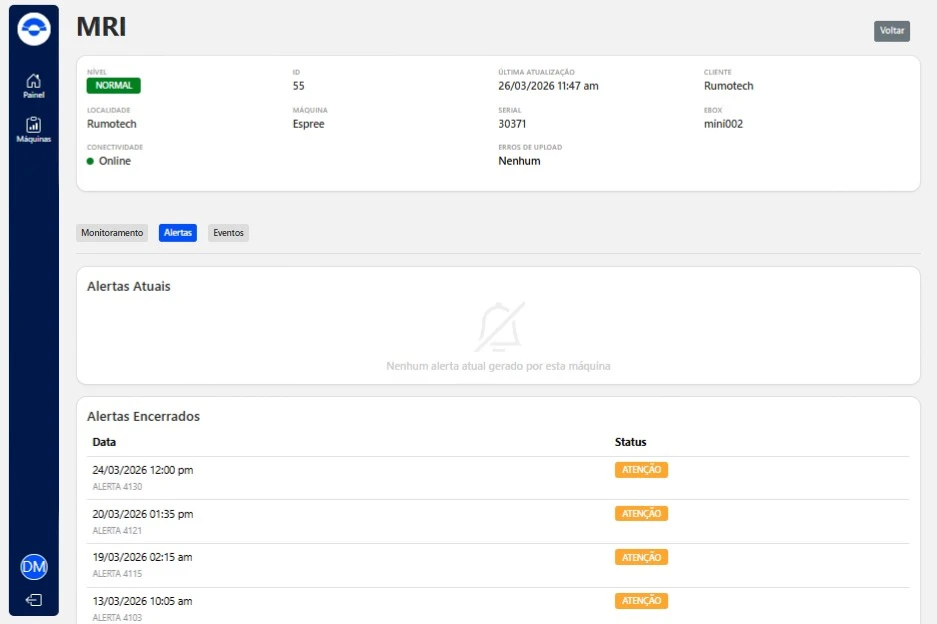The image size is (937, 624).
Task: Click the green Online status dot
Action: tap(91, 161)
